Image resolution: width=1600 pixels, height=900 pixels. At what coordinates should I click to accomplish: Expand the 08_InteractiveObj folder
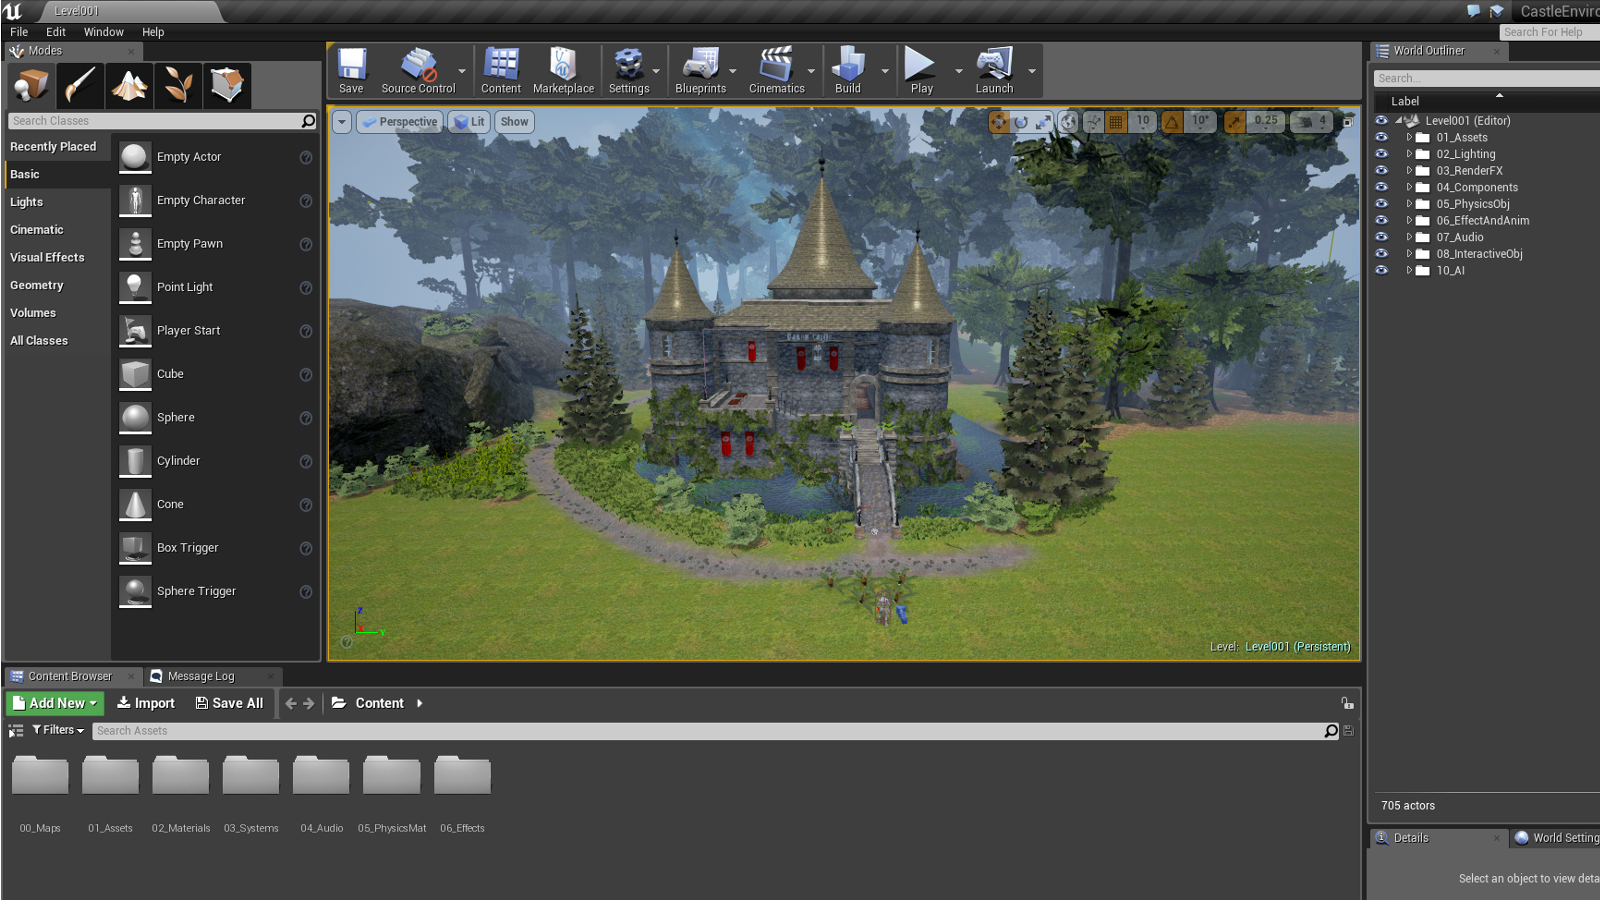(x=1409, y=254)
